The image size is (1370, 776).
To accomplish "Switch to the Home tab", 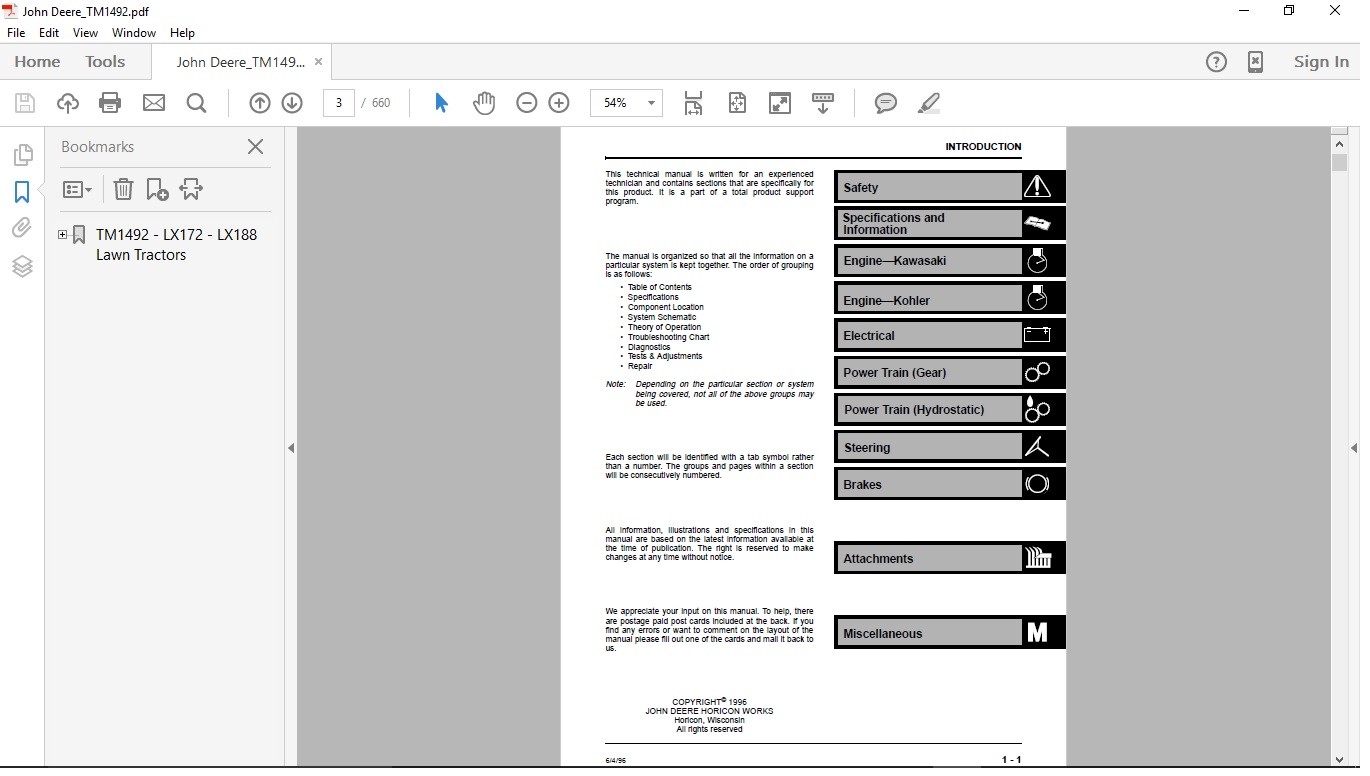I will coord(37,62).
